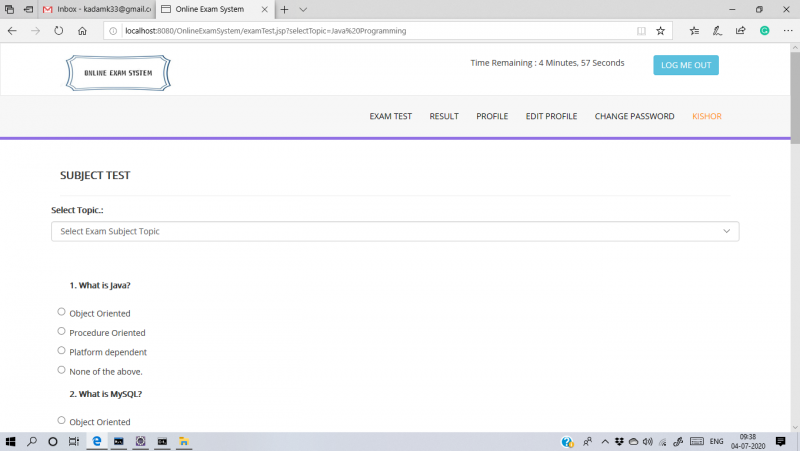
Task: Open EXAM TEST menu item
Action: pyautogui.click(x=390, y=116)
